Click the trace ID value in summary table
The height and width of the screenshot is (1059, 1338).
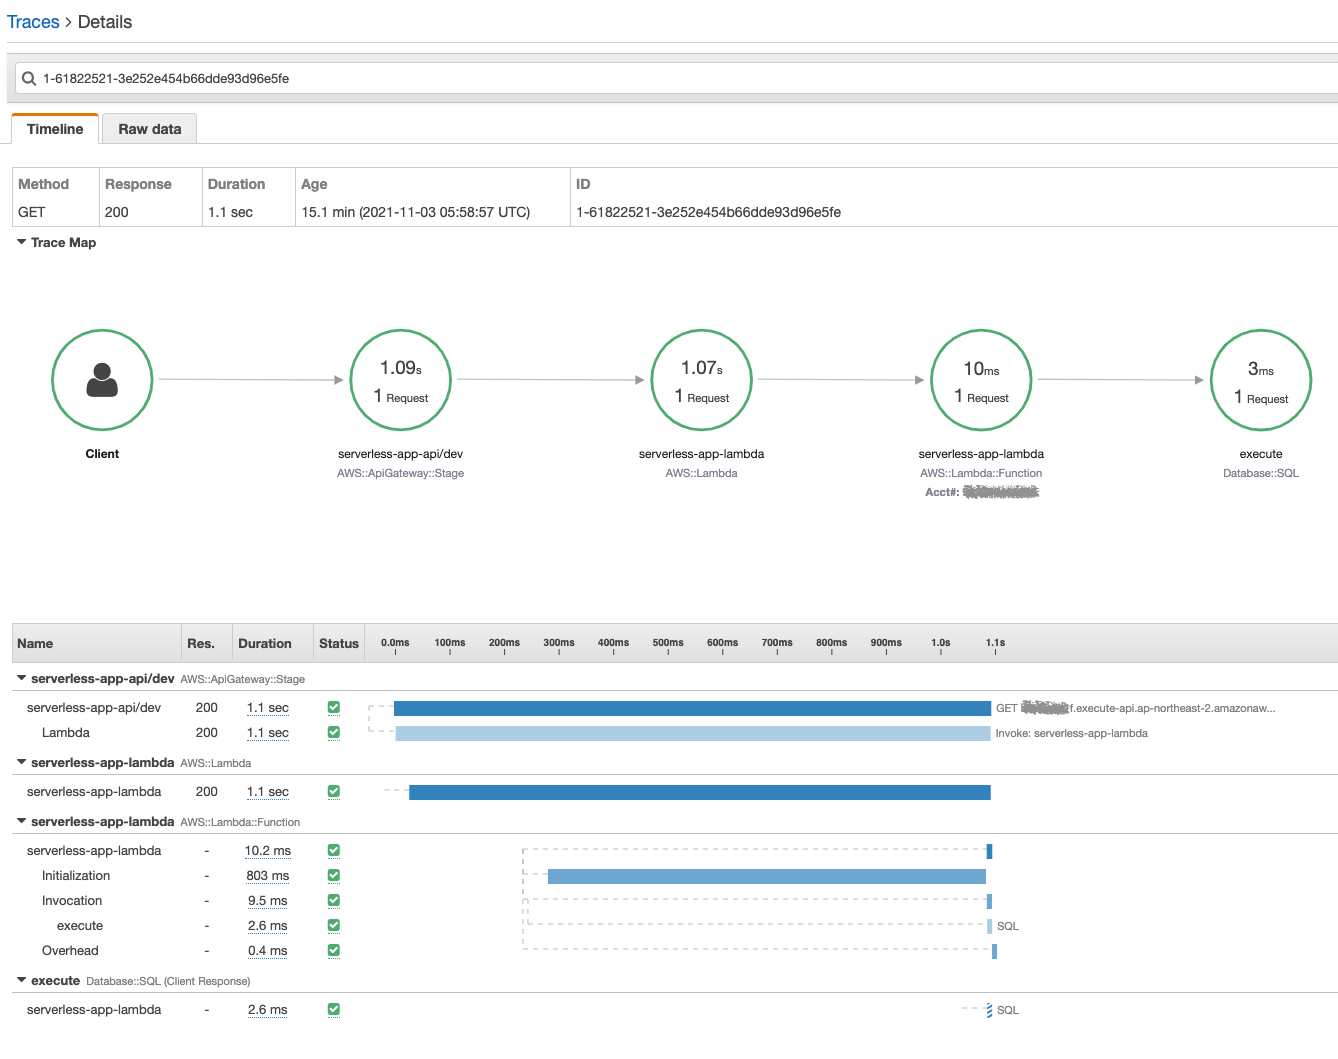click(708, 212)
